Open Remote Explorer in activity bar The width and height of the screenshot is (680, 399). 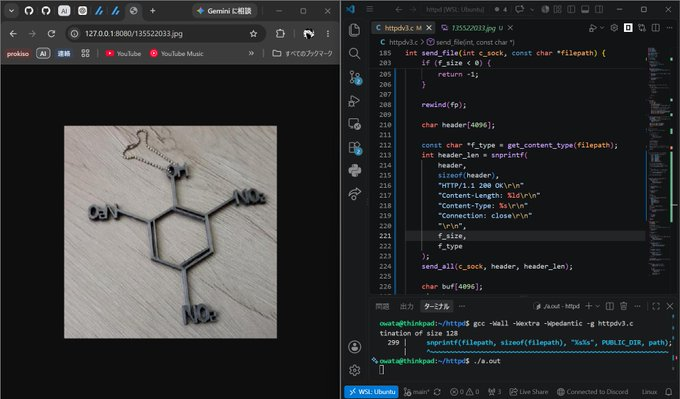[x=354, y=124]
